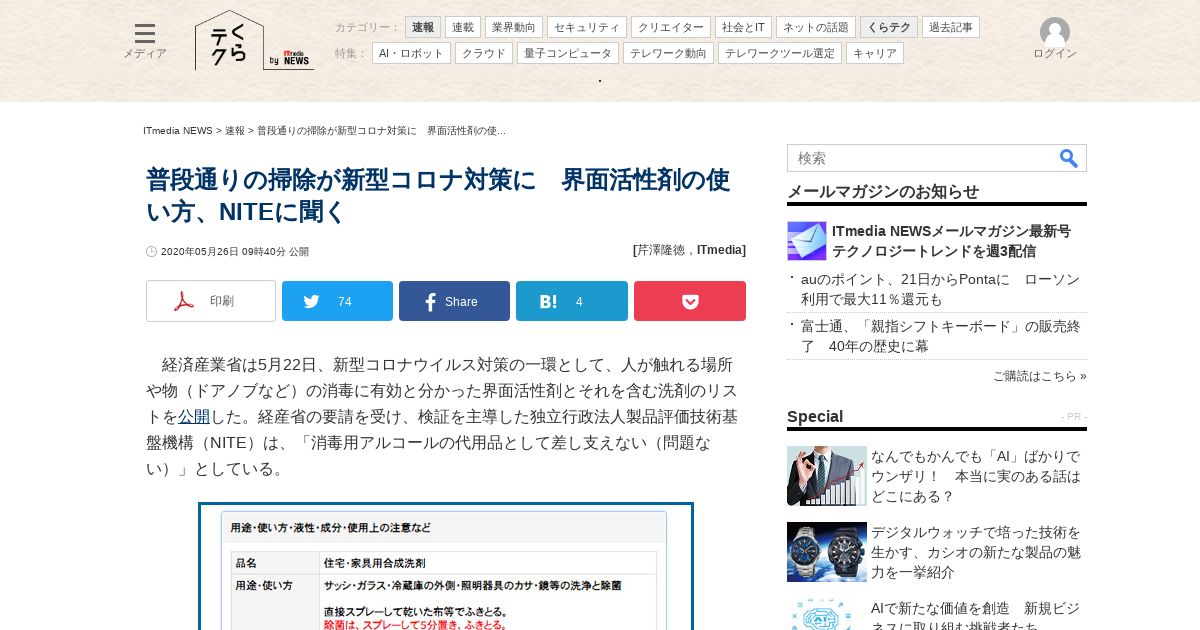Image resolution: width=1200 pixels, height=630 pixels.
Task: Select the 連載 category tab
Action: pos(463,27)
